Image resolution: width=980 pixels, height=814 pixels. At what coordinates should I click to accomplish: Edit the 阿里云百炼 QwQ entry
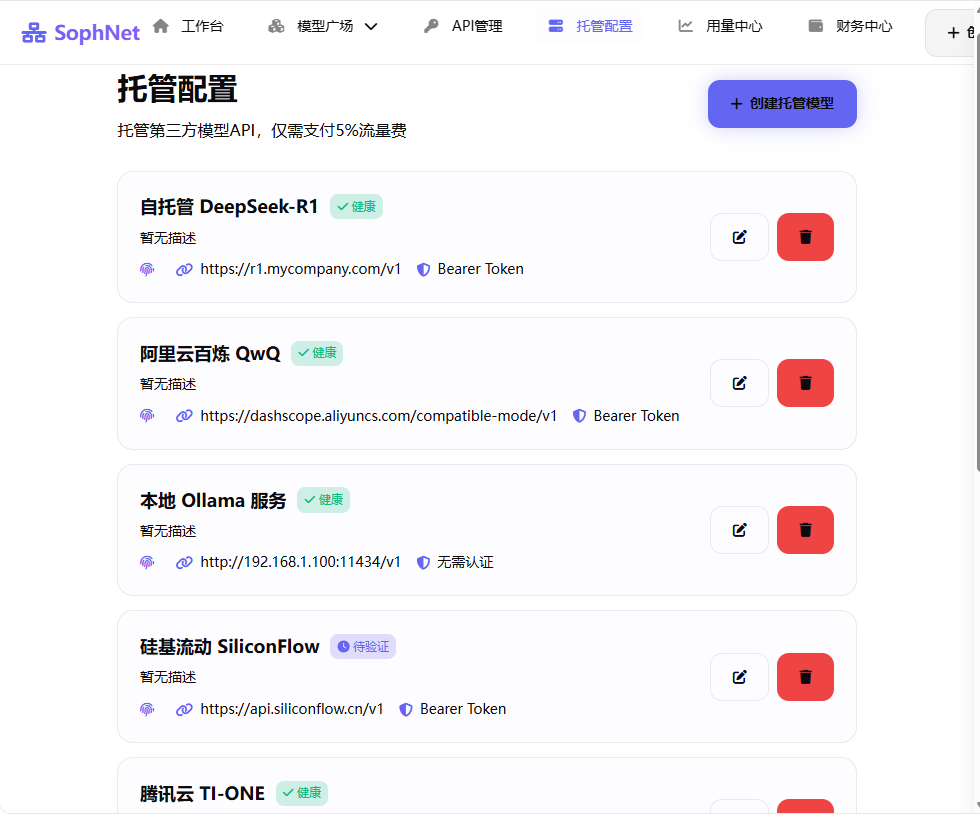739,383
